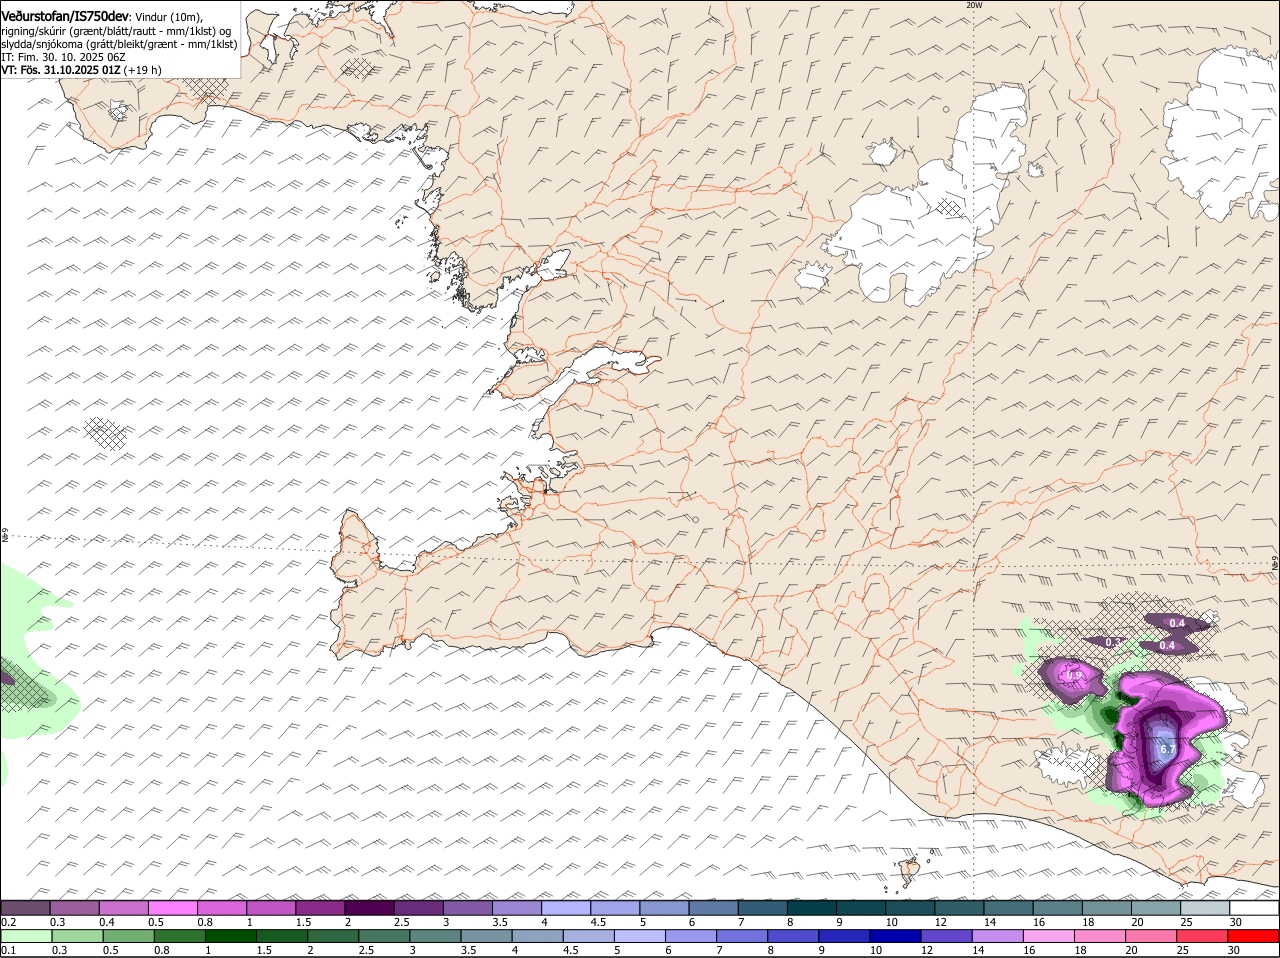Pick the pale periwinkle rain swatch between 5 and 6

[x=639, y=936]
